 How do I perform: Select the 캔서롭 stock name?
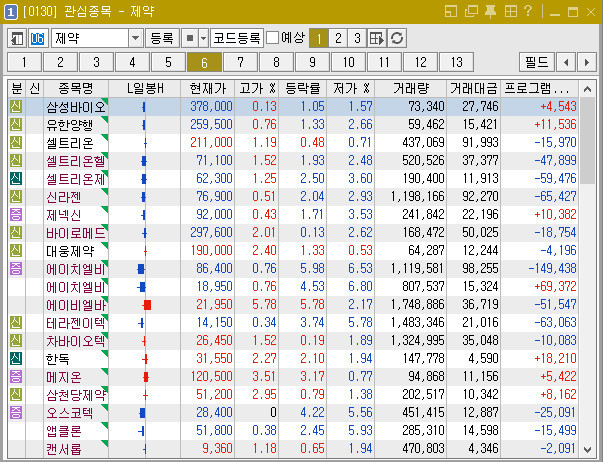click(x=64, y=449)
